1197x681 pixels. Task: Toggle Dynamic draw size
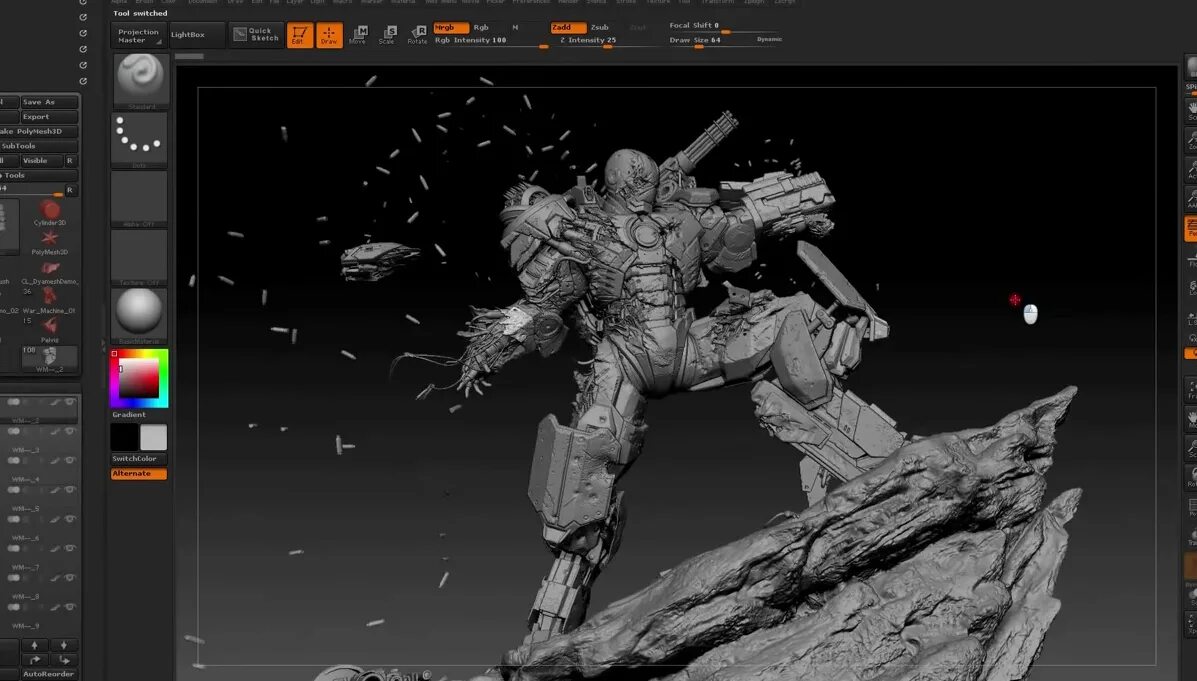[x=770, y=39]
